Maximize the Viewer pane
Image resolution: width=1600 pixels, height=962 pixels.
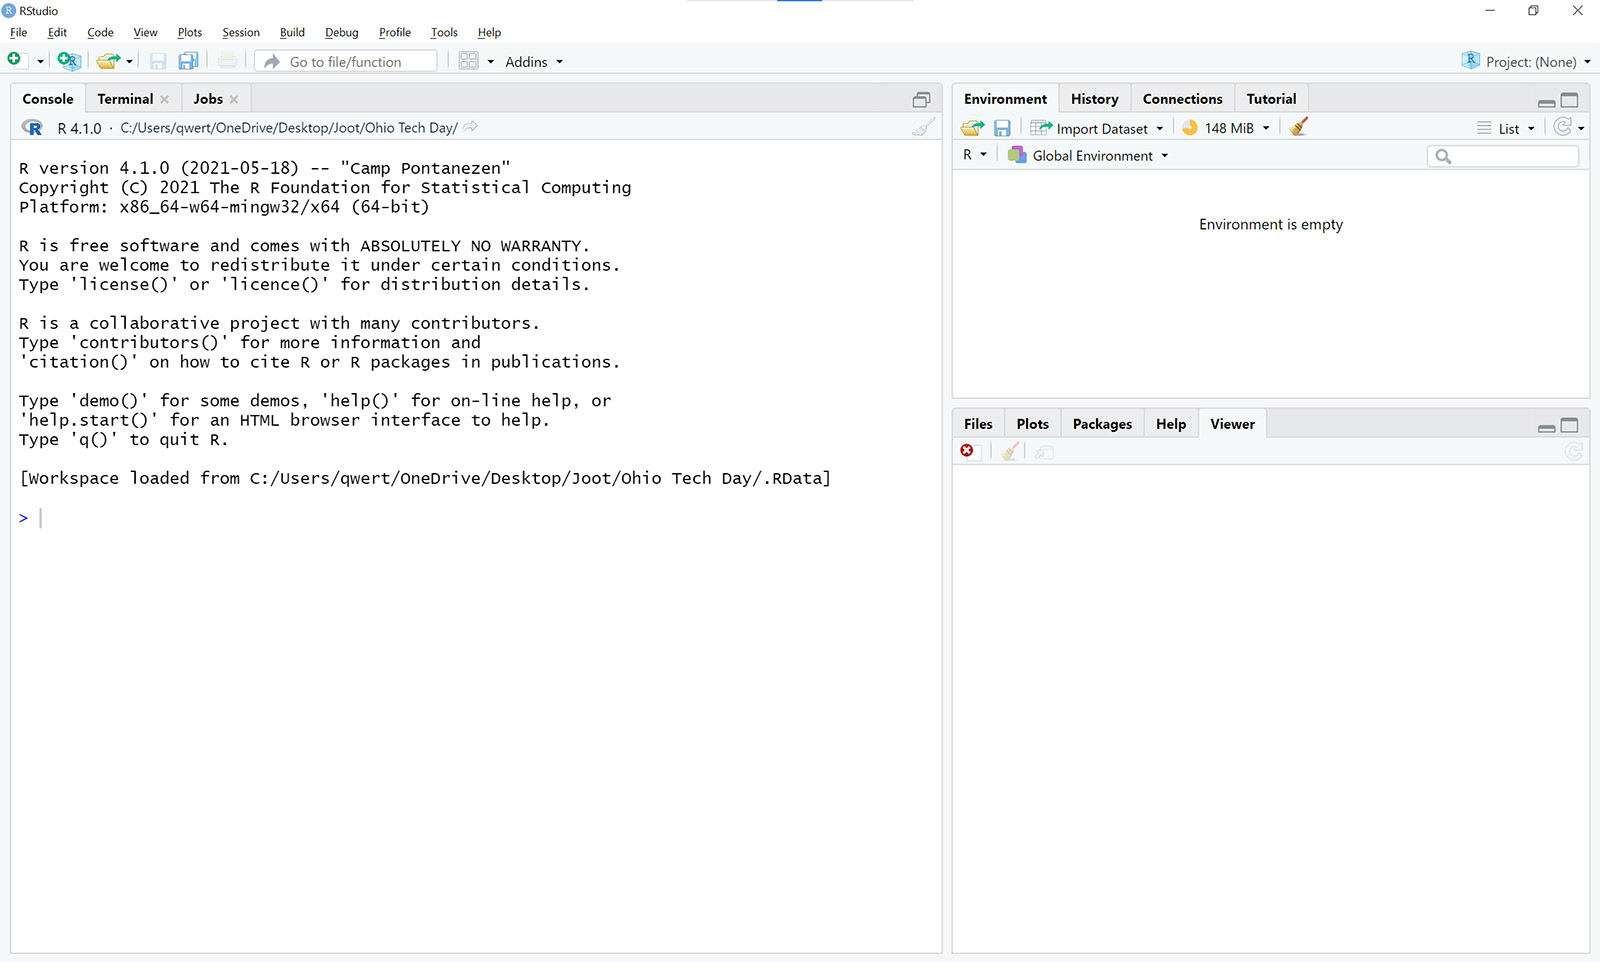[1570, 426]
